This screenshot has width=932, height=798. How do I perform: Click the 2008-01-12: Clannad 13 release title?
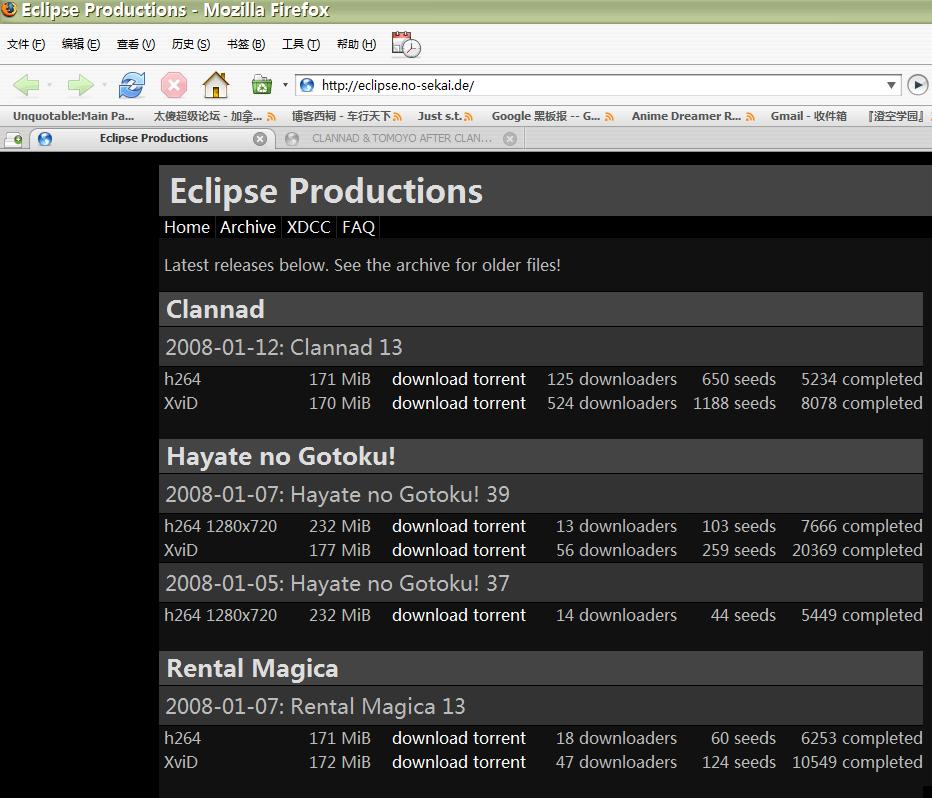(x=284, y=347)
